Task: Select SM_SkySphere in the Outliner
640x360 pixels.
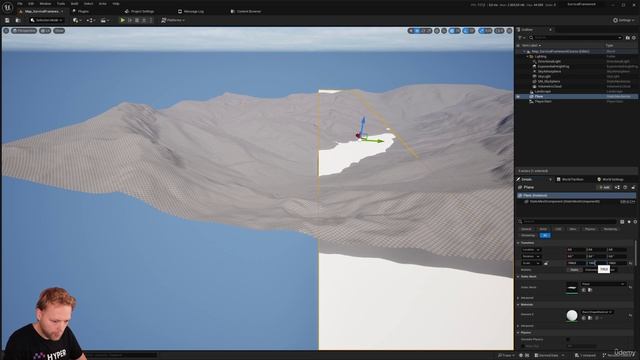Action: 549,81
